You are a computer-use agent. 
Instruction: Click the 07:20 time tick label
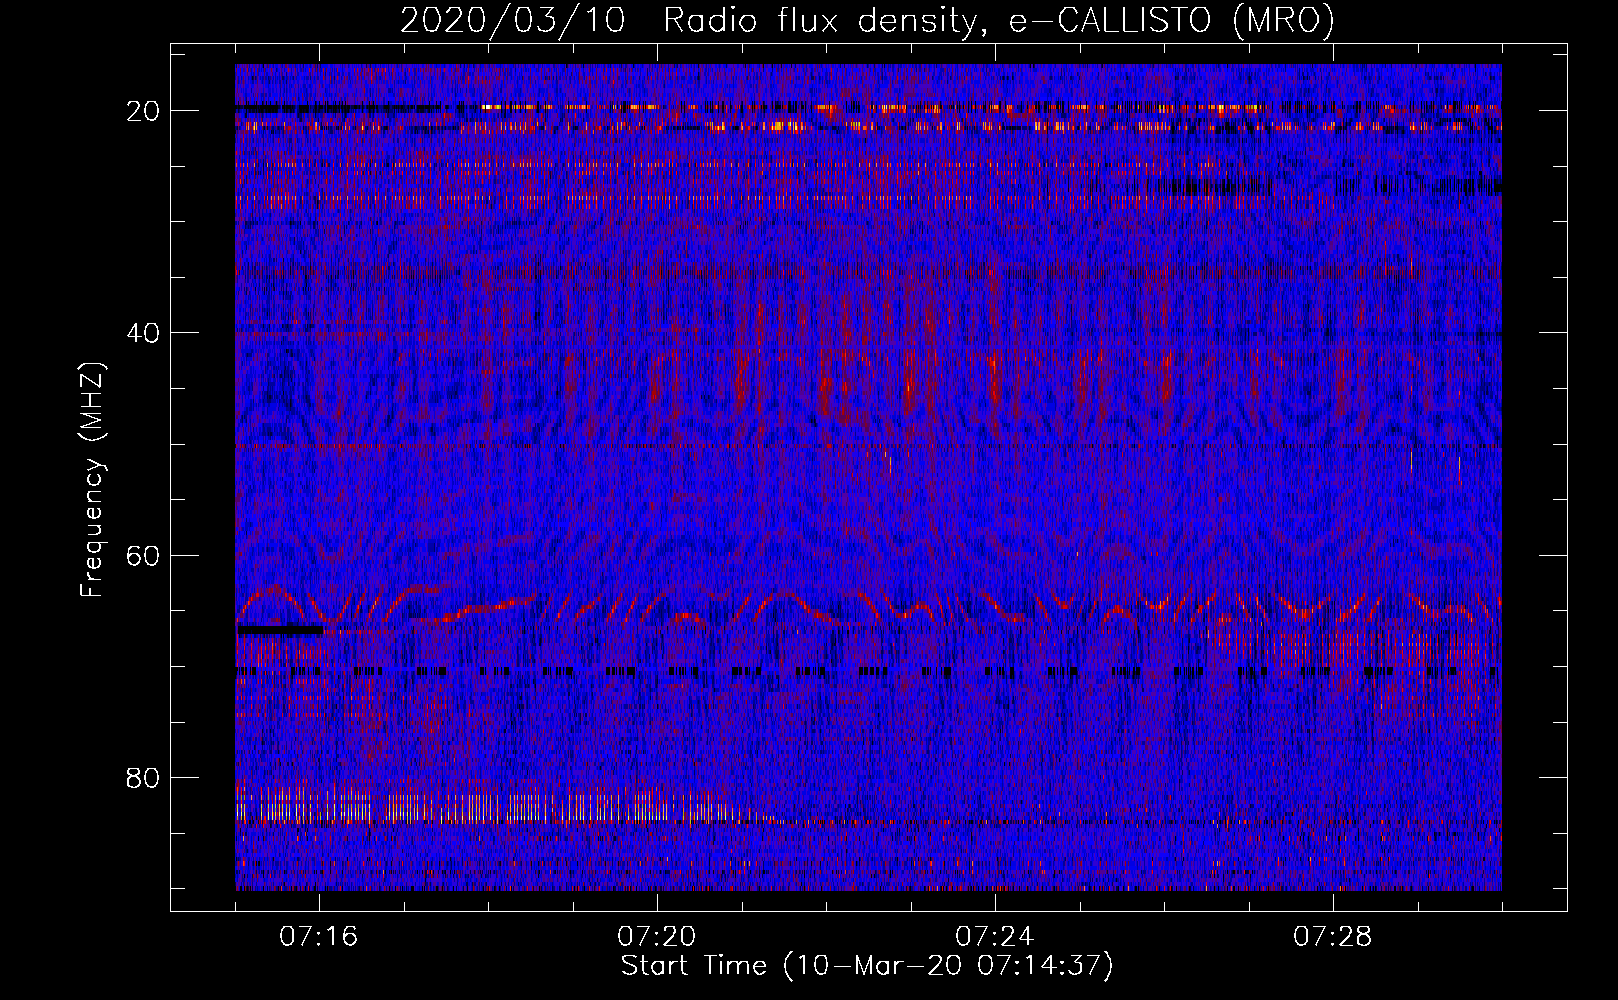click(x=657, y=937)
